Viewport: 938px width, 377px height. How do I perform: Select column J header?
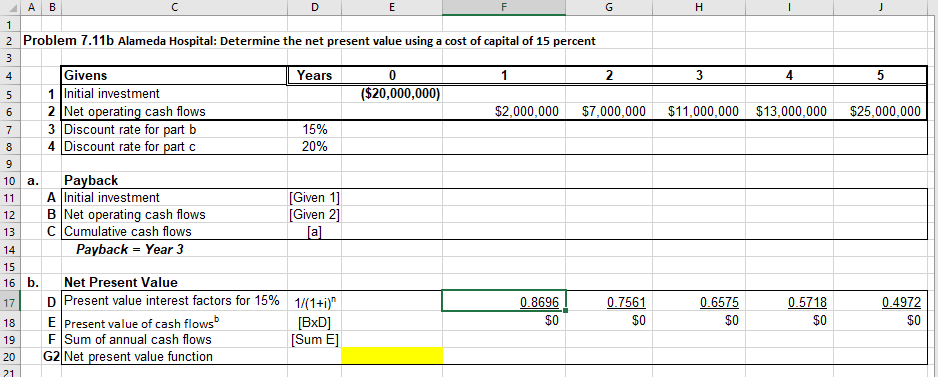881,7
